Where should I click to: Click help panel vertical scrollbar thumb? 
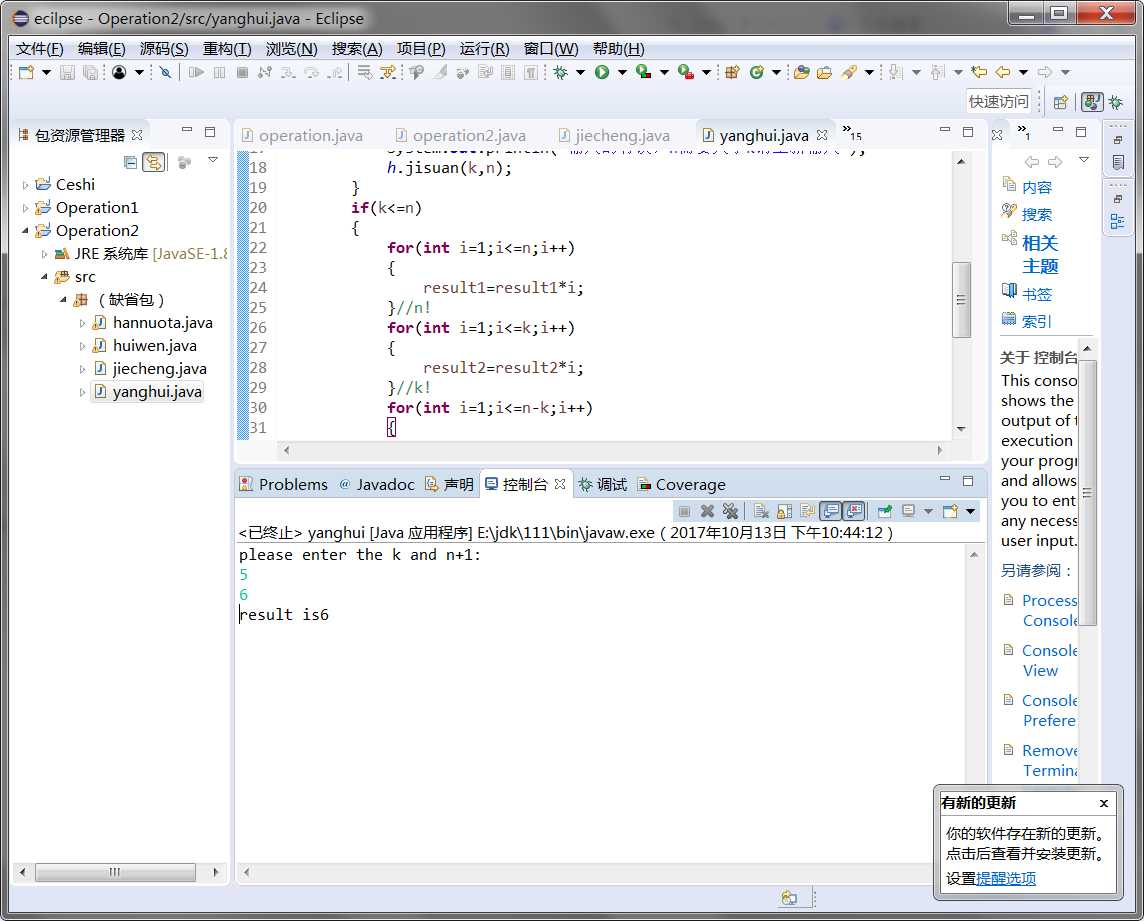pos(1087,493)
